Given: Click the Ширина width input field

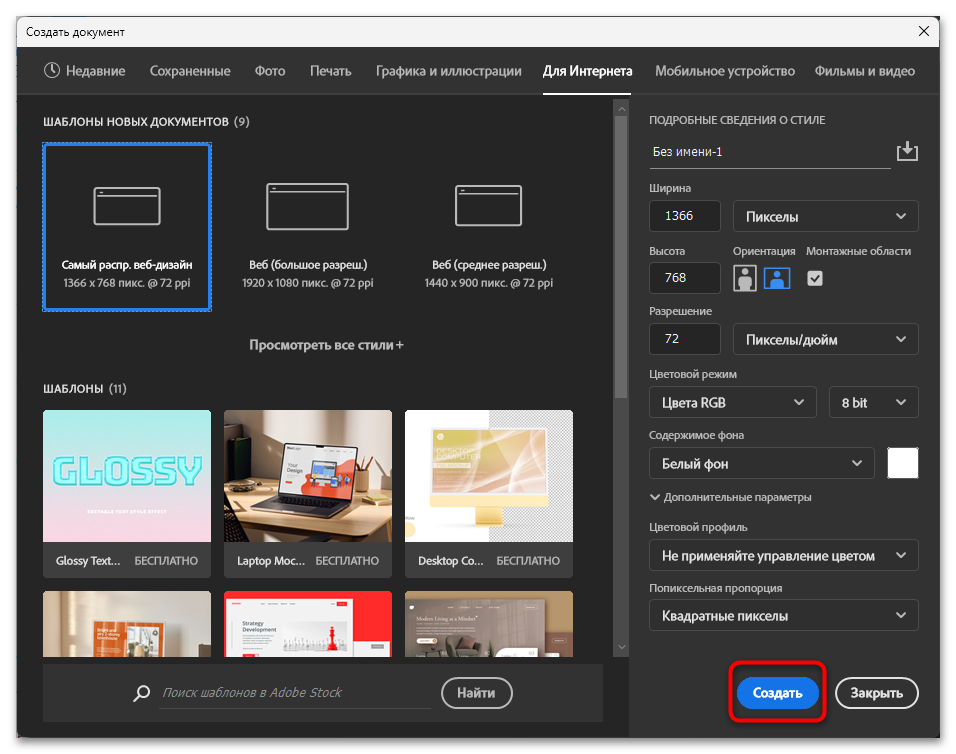Looking at the screenshot, I should tap(684, 216).
